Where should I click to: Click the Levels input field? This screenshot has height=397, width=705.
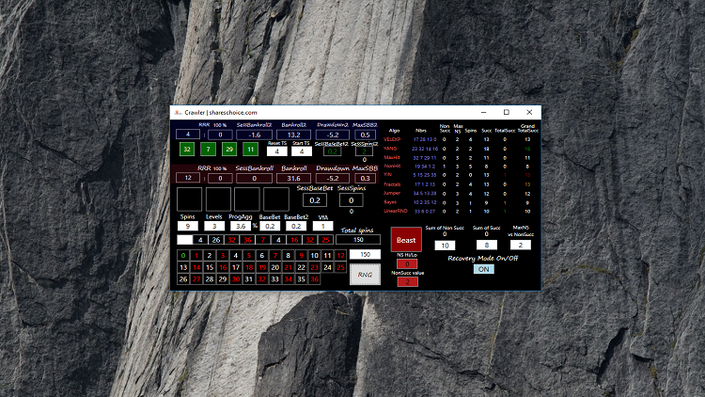point(214,226)
